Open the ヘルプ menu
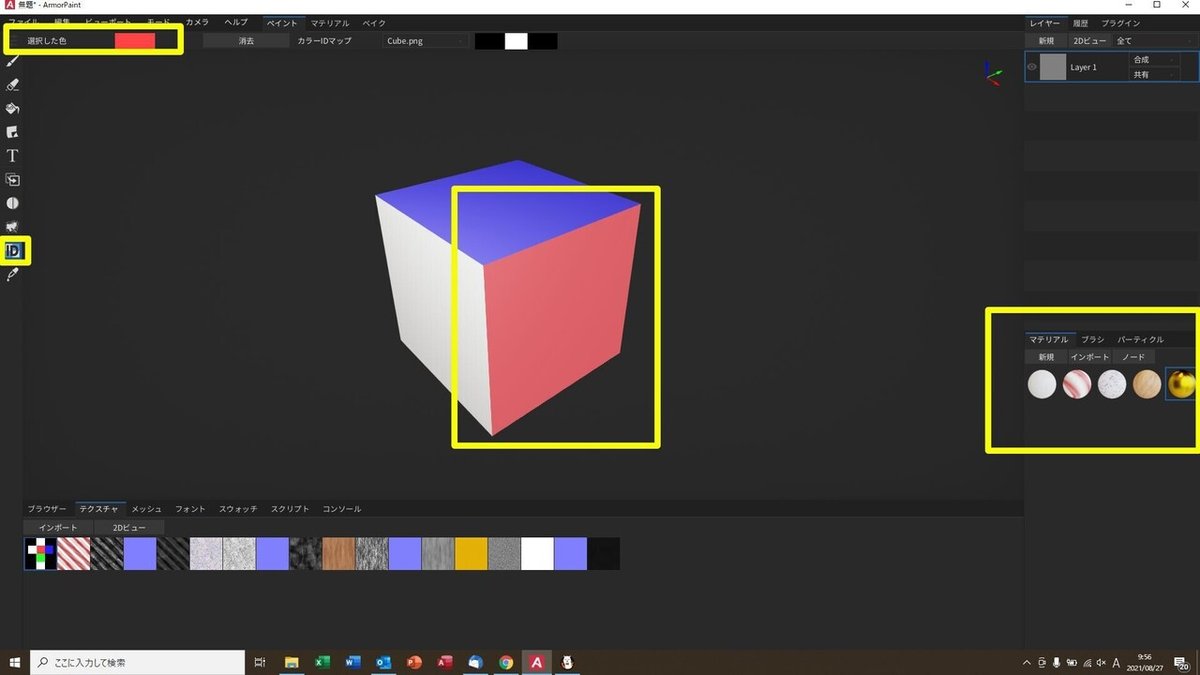The height and width of the screenshot is (675, 1200). 236,22
